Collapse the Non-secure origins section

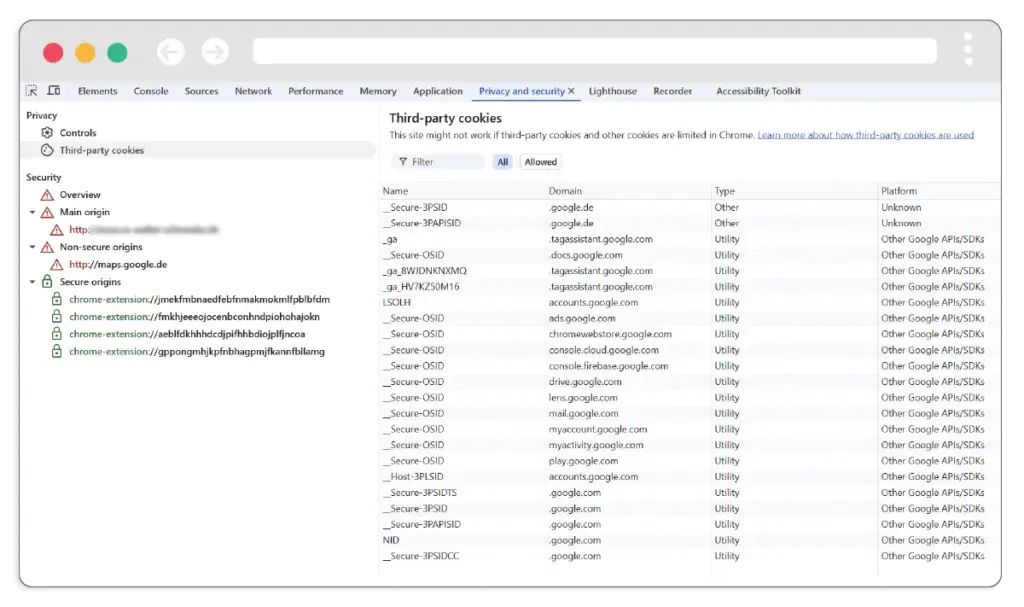[x=32, y=247]
